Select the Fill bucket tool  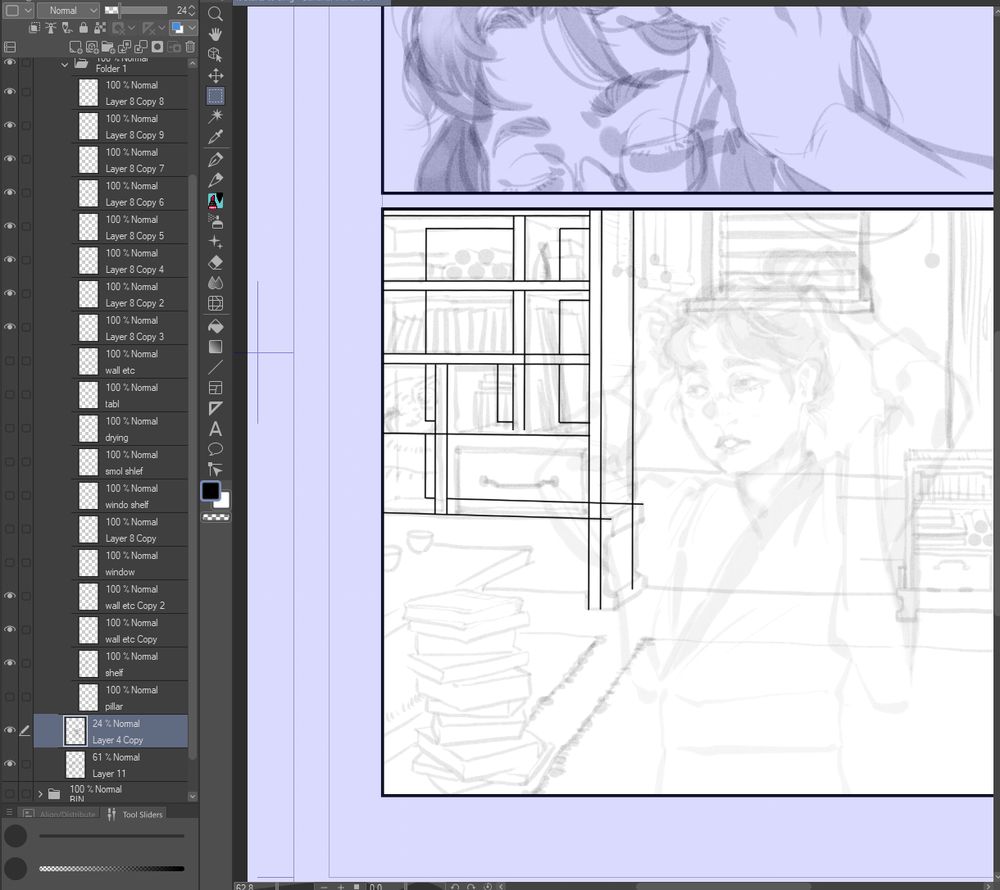(216, 326)
